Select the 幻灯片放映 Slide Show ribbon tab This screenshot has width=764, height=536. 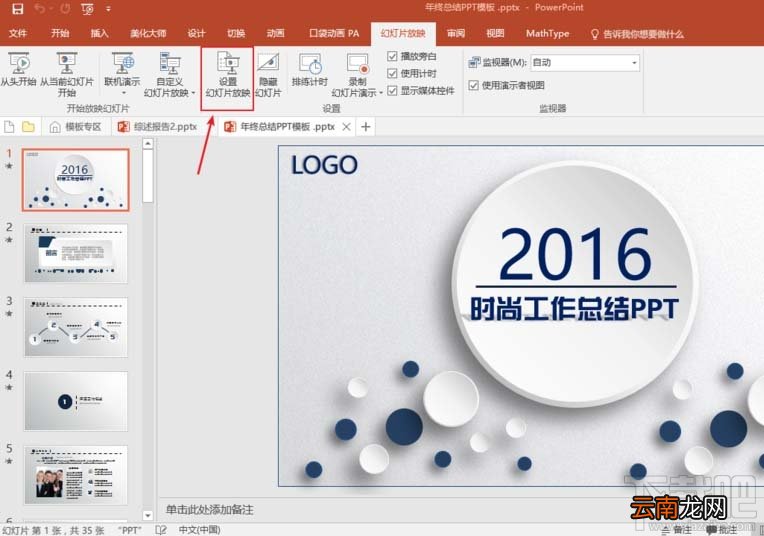(x=403, y=33)
